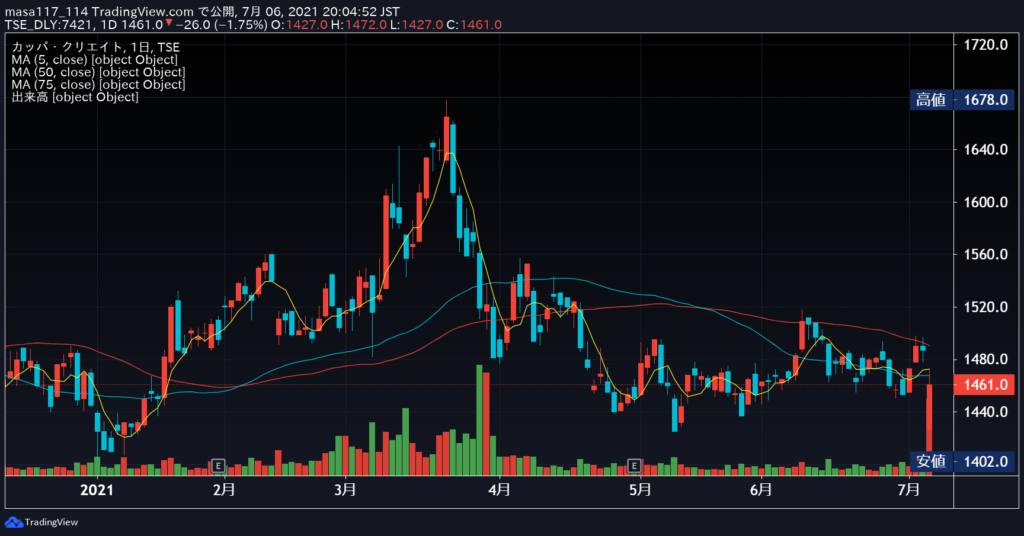The image size is (1024, 536).
Task: Click the close value C:1461.0 in header
Action: click(x=473, y=25)
